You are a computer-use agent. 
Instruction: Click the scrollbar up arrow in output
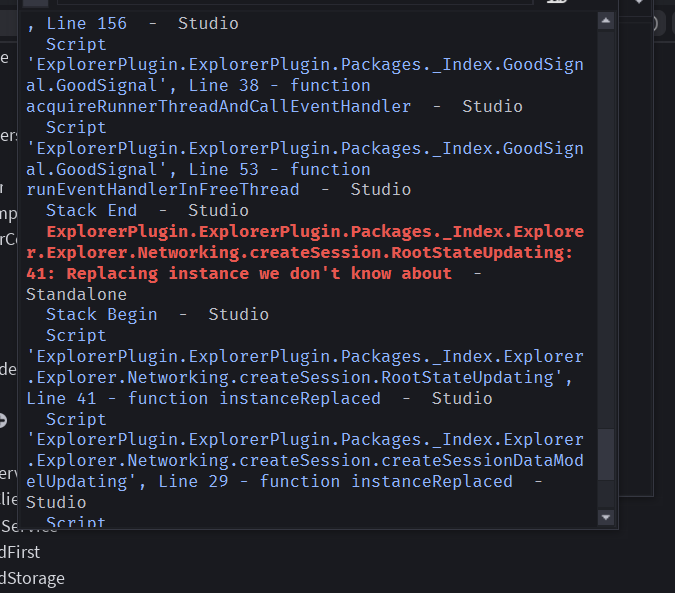[606, 21]
